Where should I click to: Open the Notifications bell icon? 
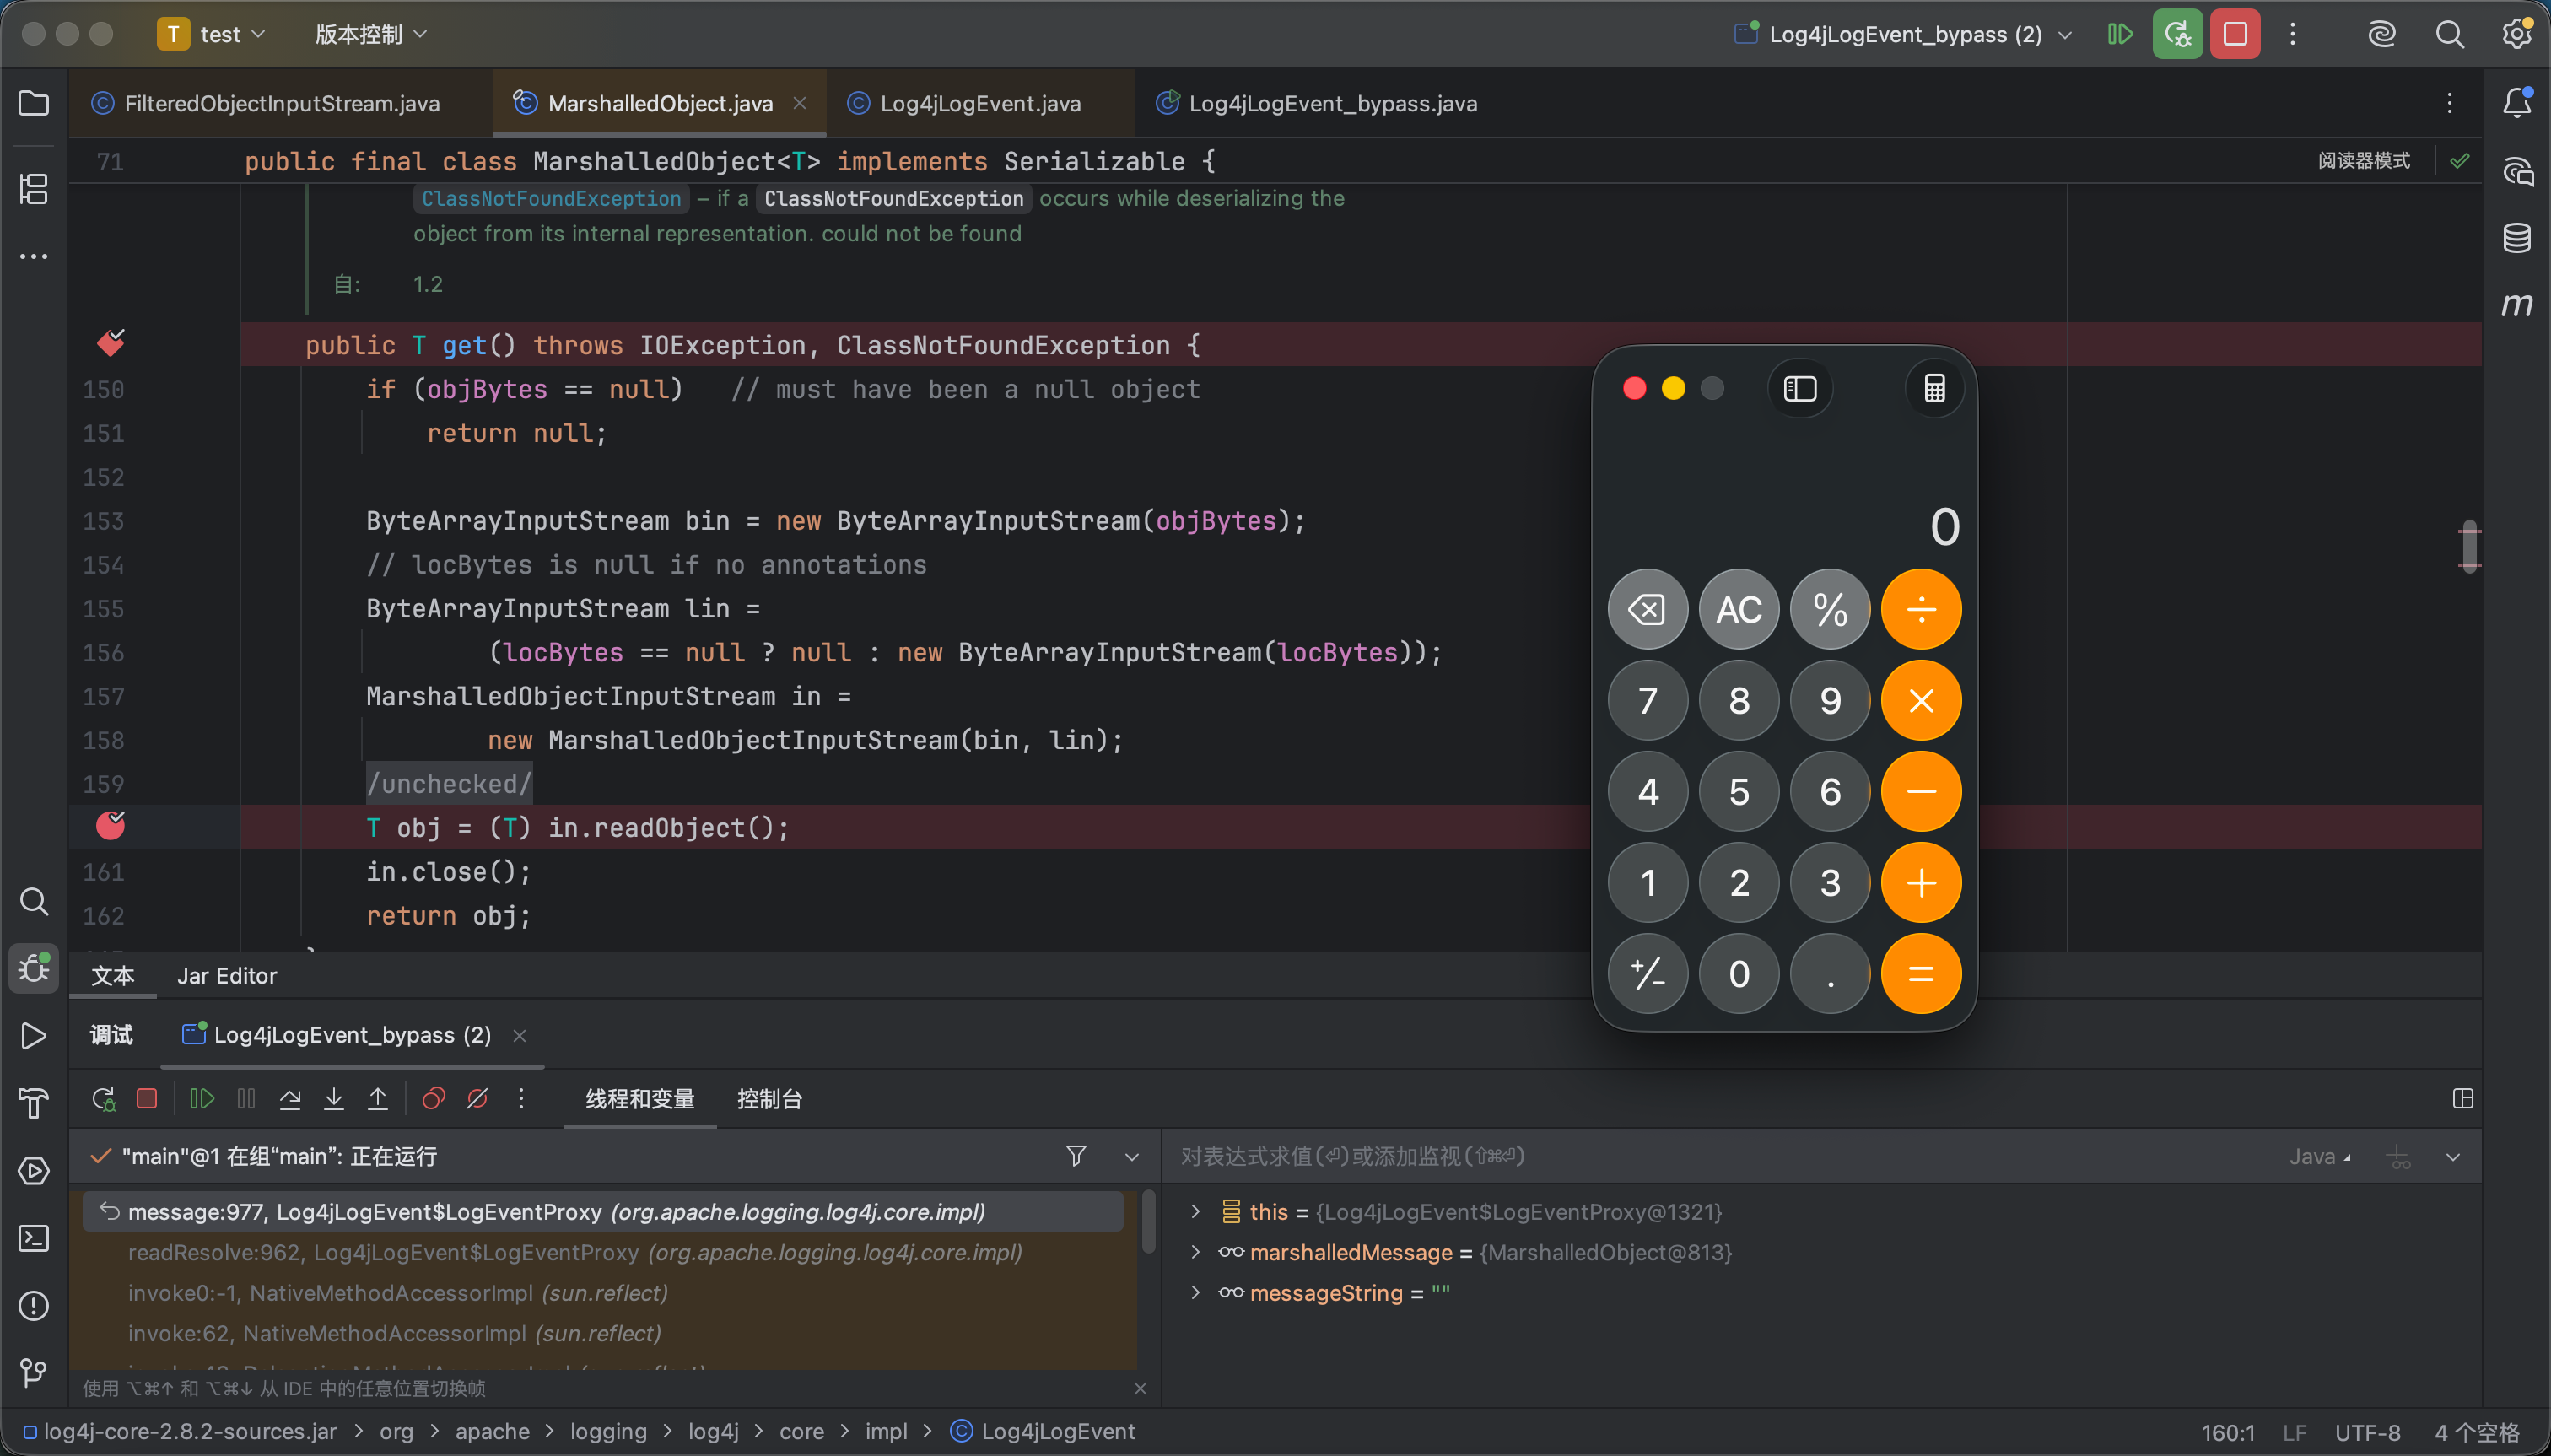2517,102
